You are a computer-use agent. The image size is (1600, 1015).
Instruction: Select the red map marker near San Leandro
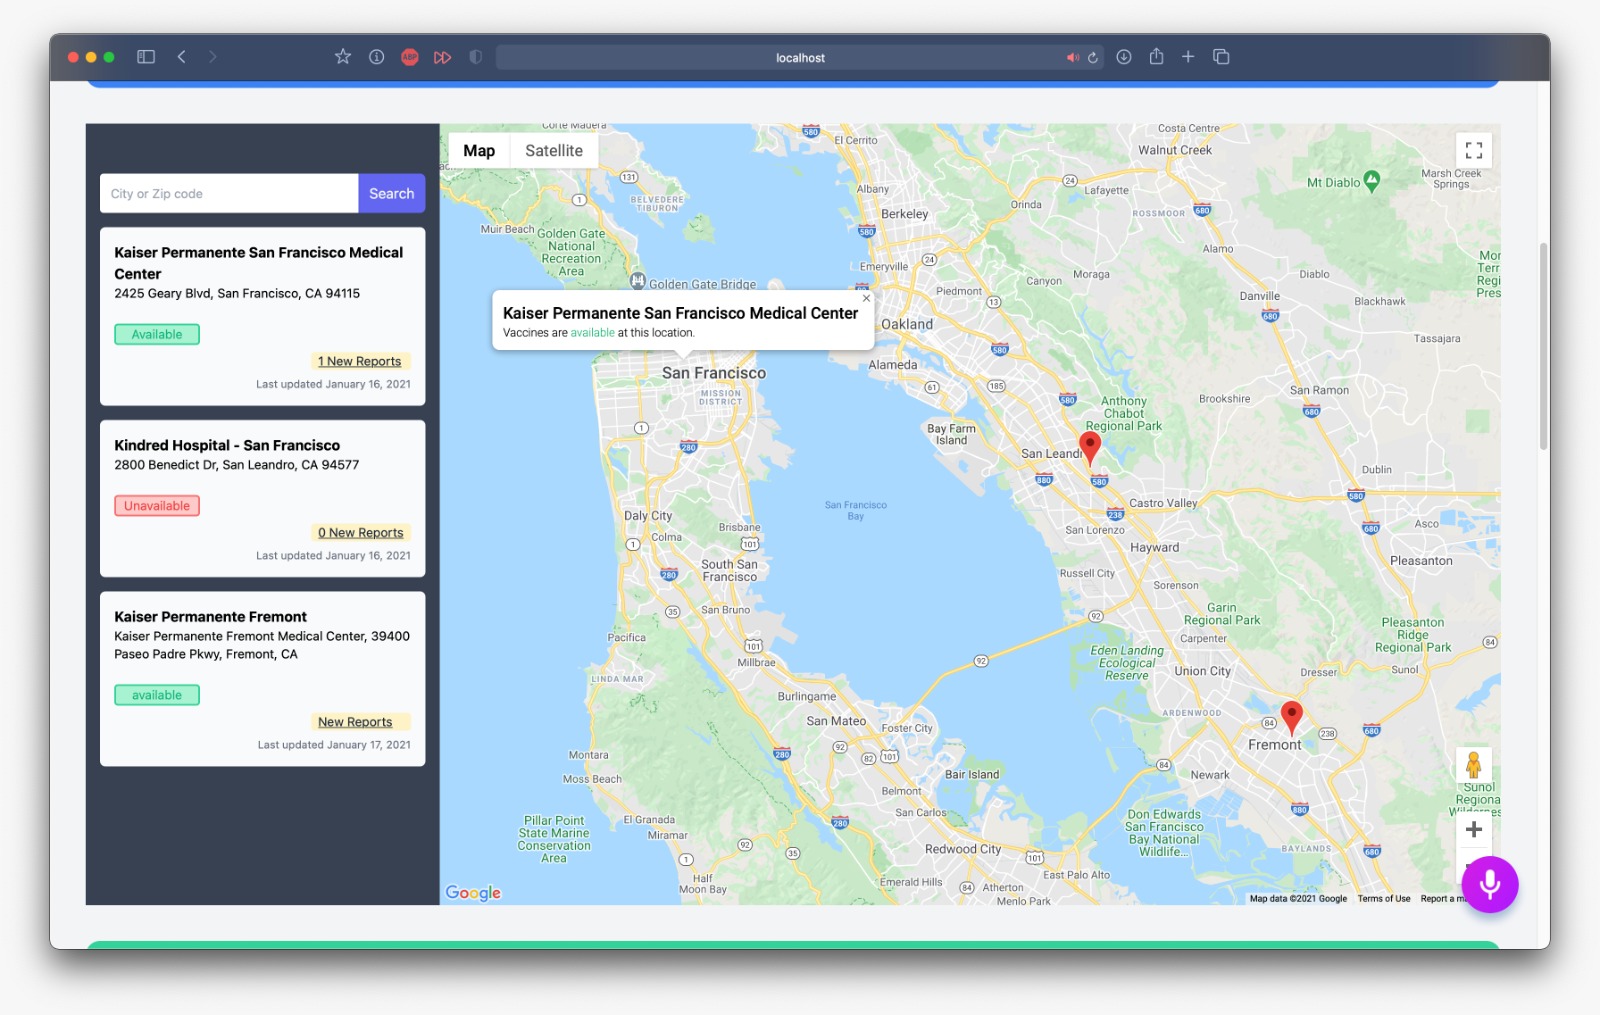[1090, 448]
